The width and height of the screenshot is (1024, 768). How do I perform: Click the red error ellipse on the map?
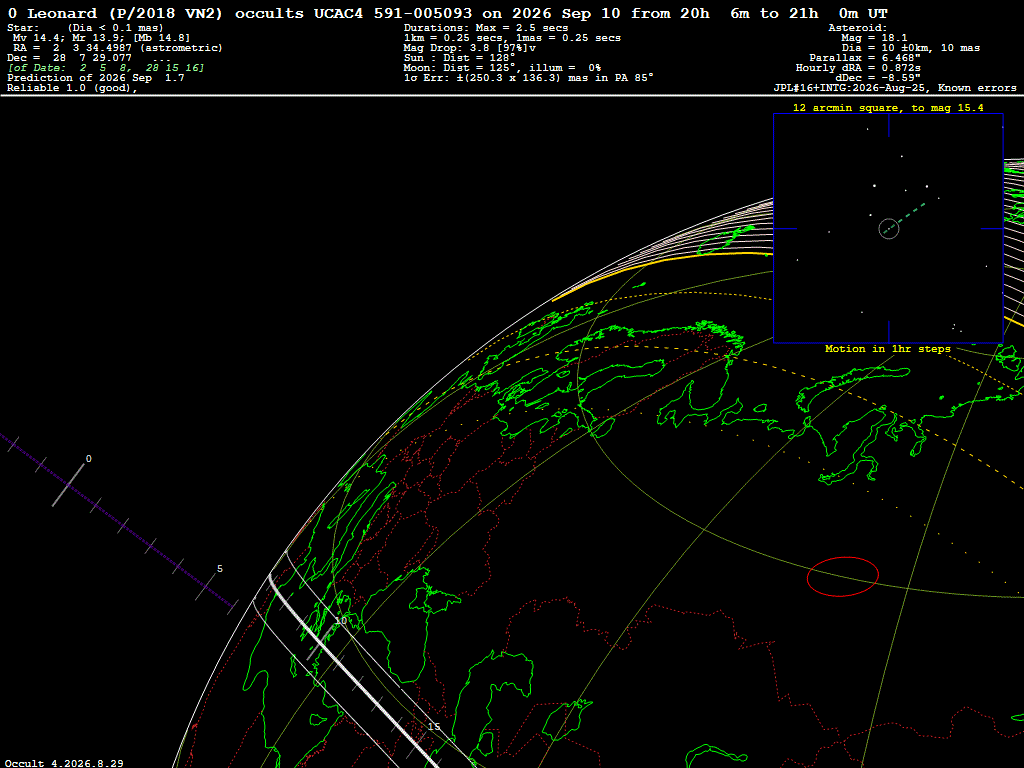[842, 577]
